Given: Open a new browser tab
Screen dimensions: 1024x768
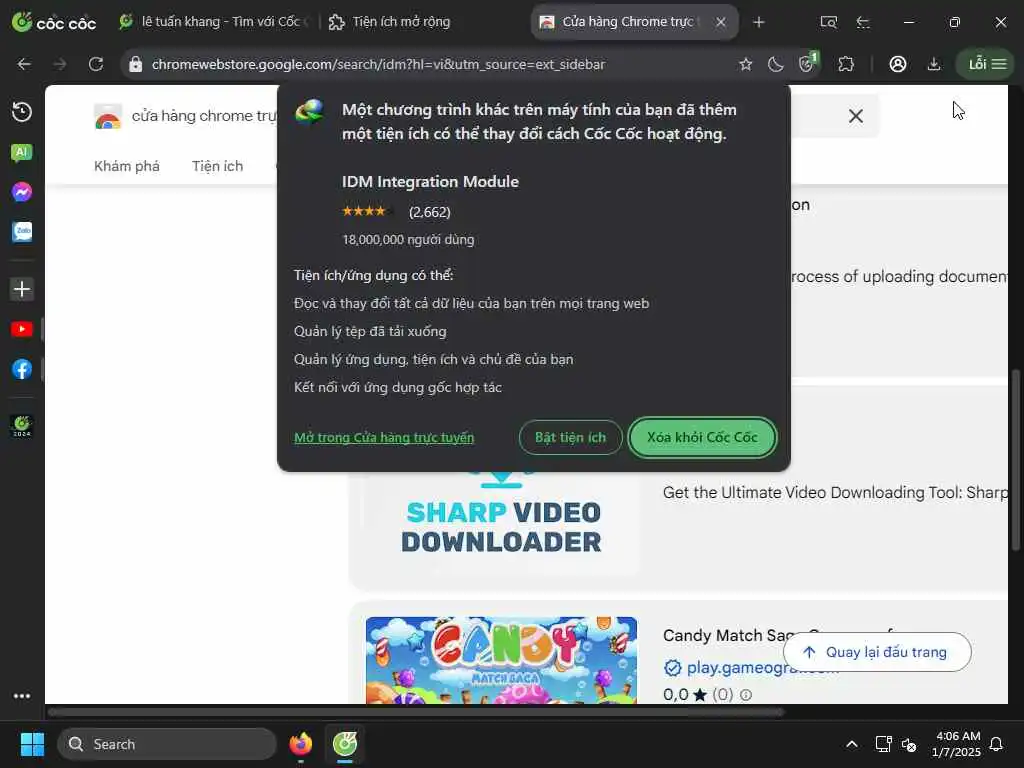Looking at the screenshot, I should tap(758, 22).
